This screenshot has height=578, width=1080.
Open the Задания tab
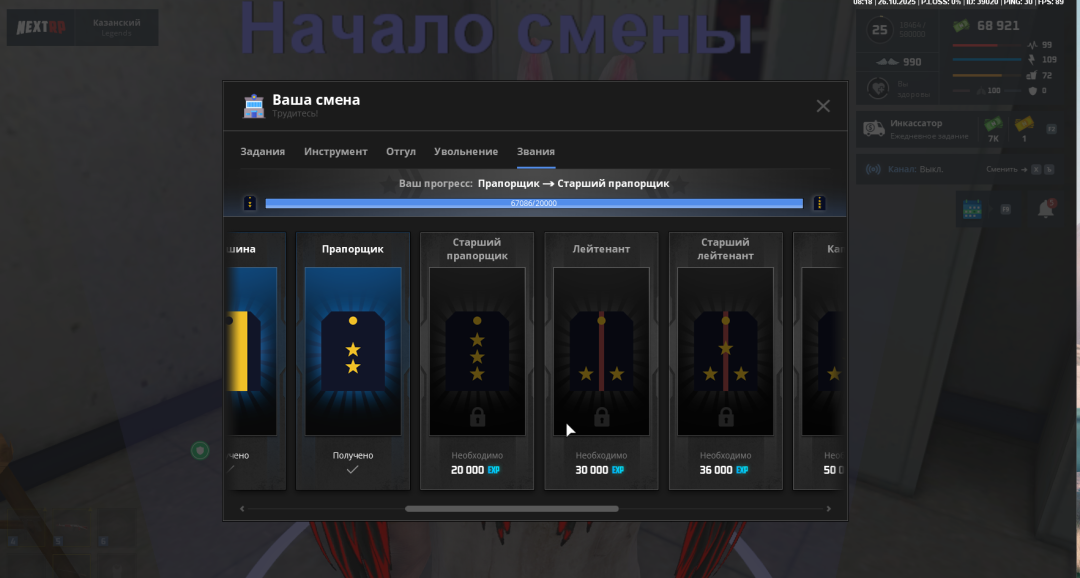(262, 151)
